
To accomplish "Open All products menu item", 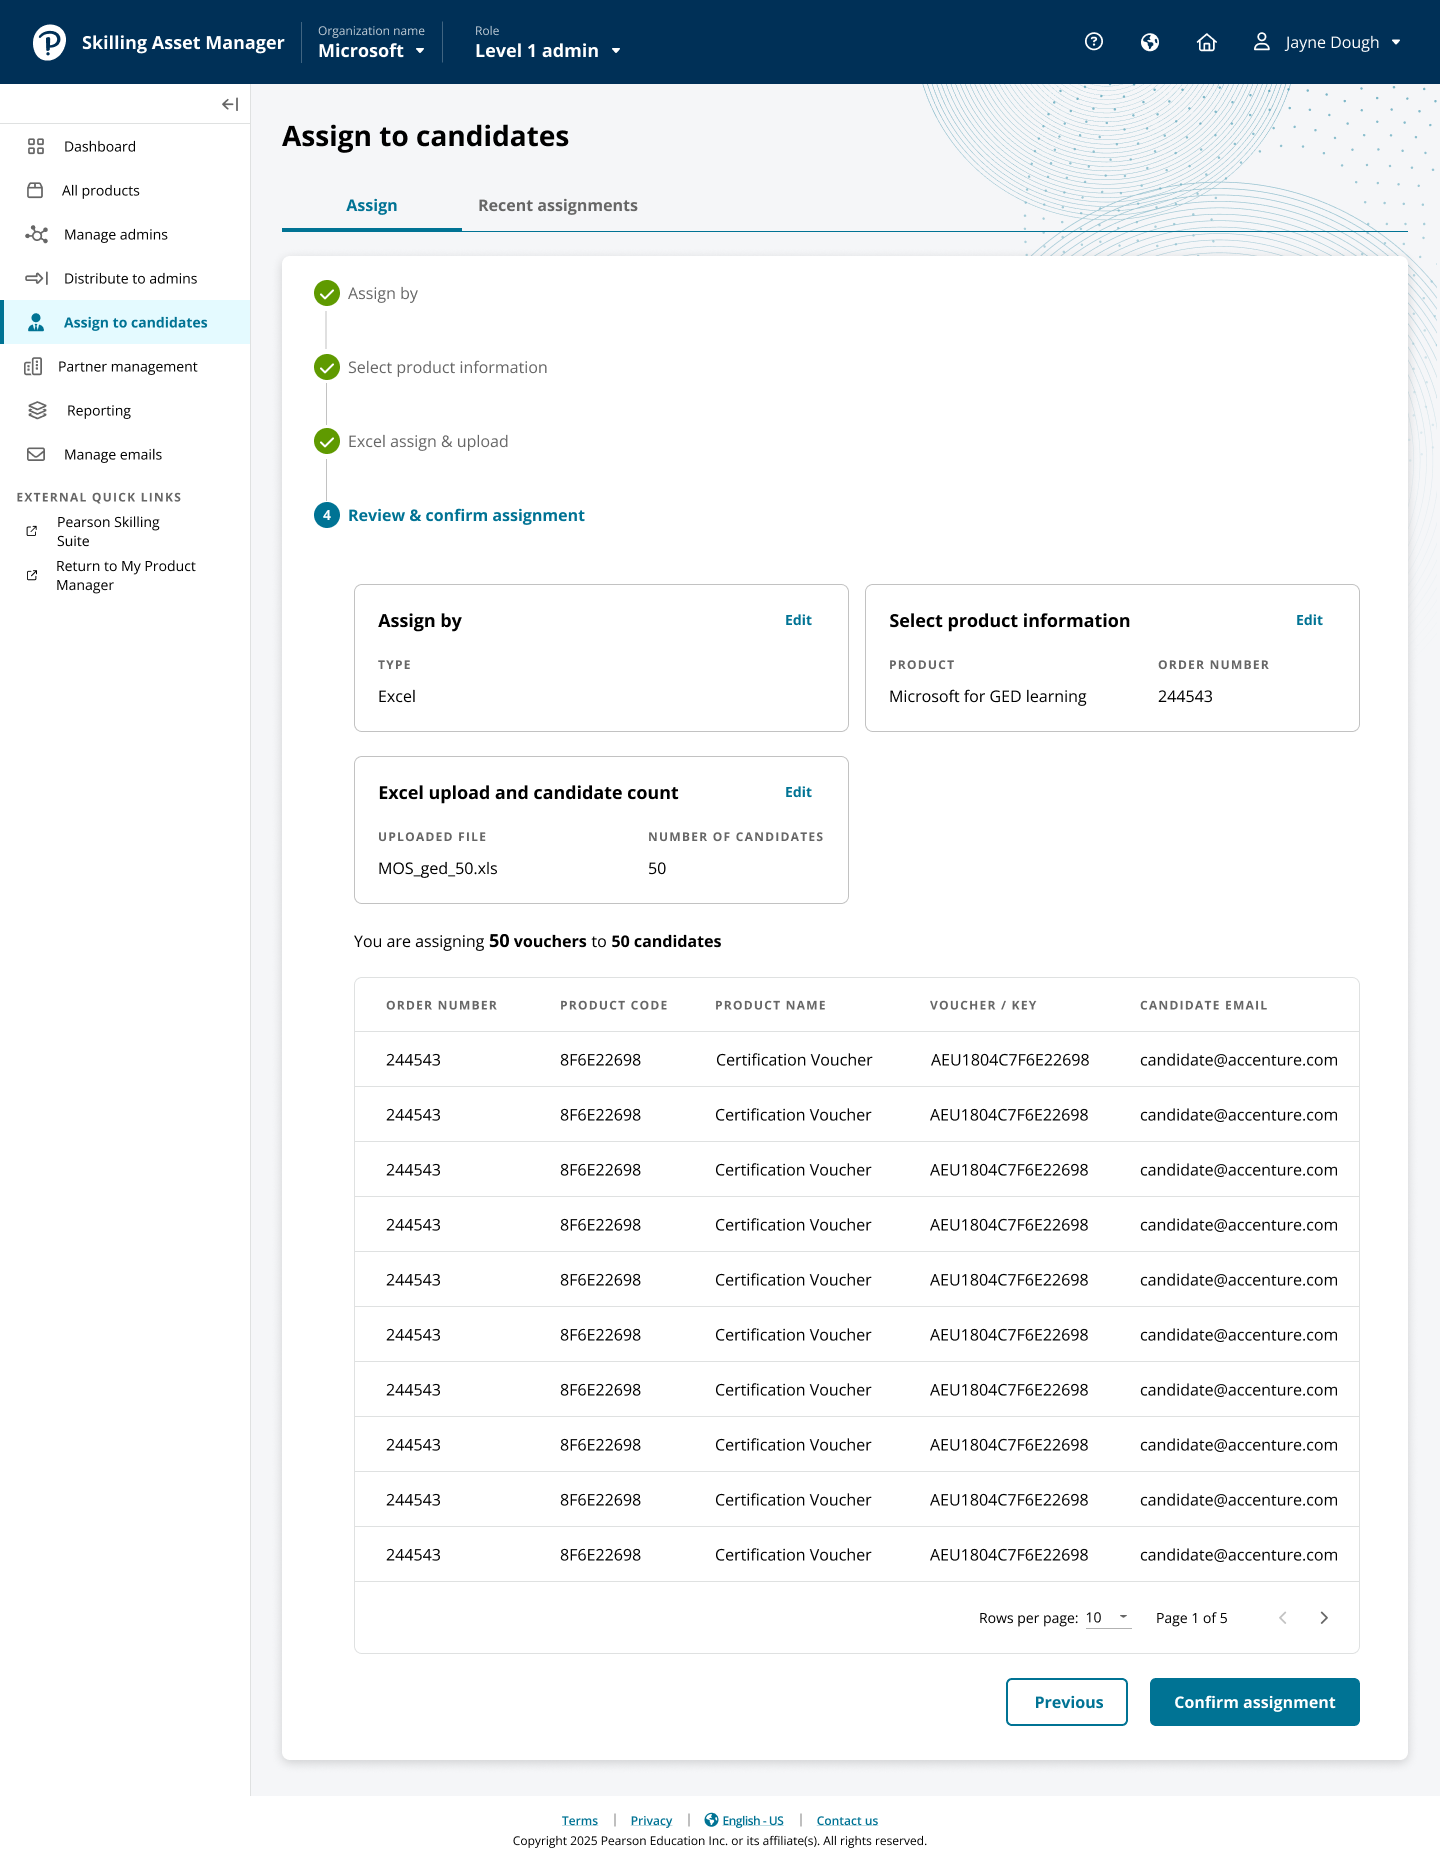I will pyautogui.click(x=125, y=190).
